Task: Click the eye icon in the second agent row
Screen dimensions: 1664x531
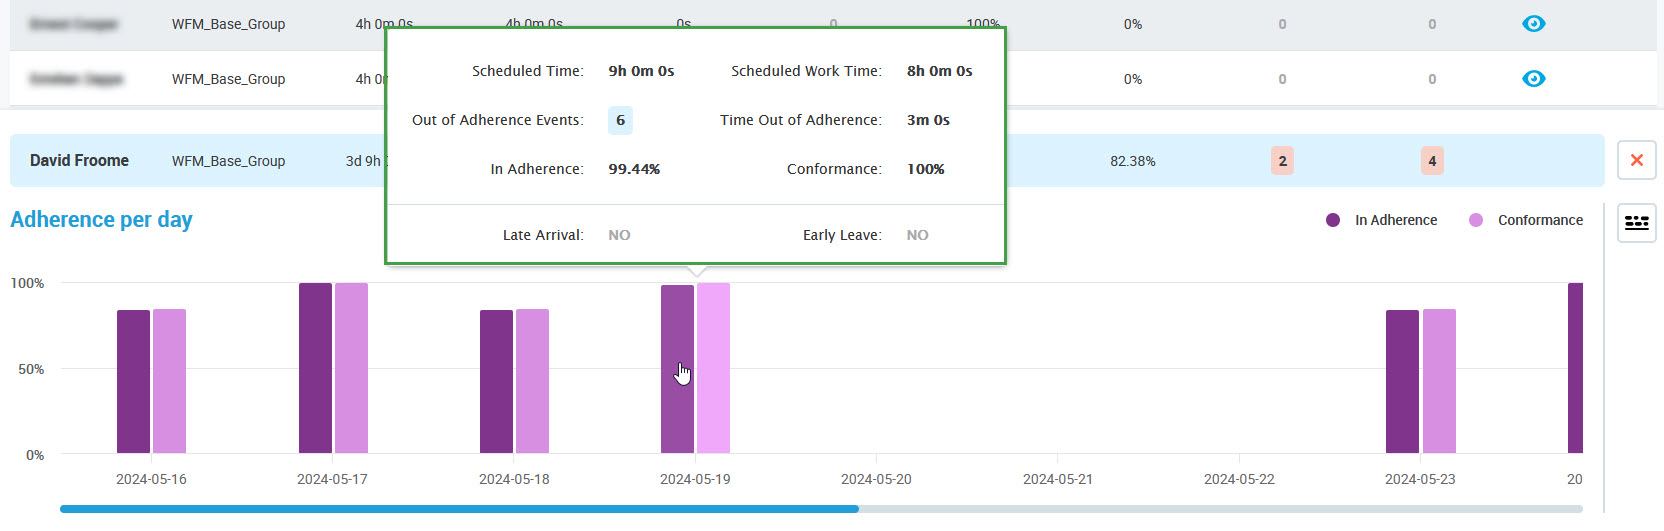Action: [x=1533, y=79]
